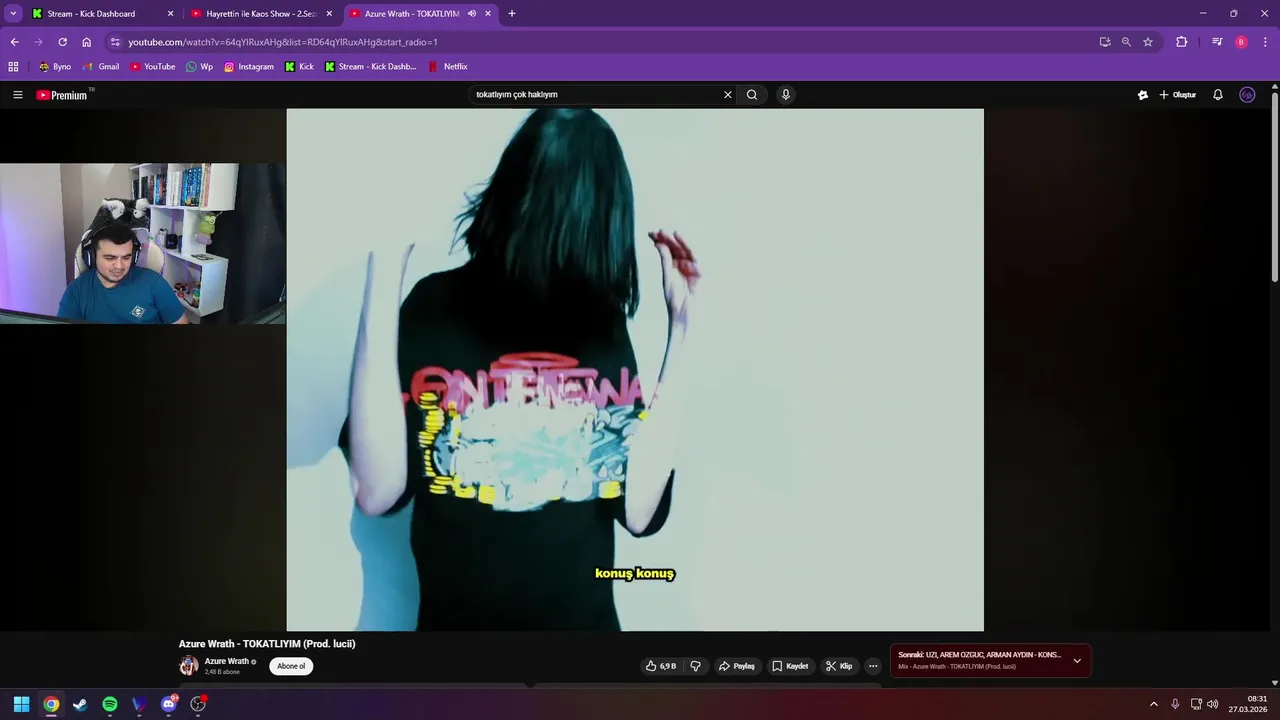The image size is (1280, 720).
Task: Open the taskbar volume speaker icon
Action: pyautogui.click(x=1213, y=704)
